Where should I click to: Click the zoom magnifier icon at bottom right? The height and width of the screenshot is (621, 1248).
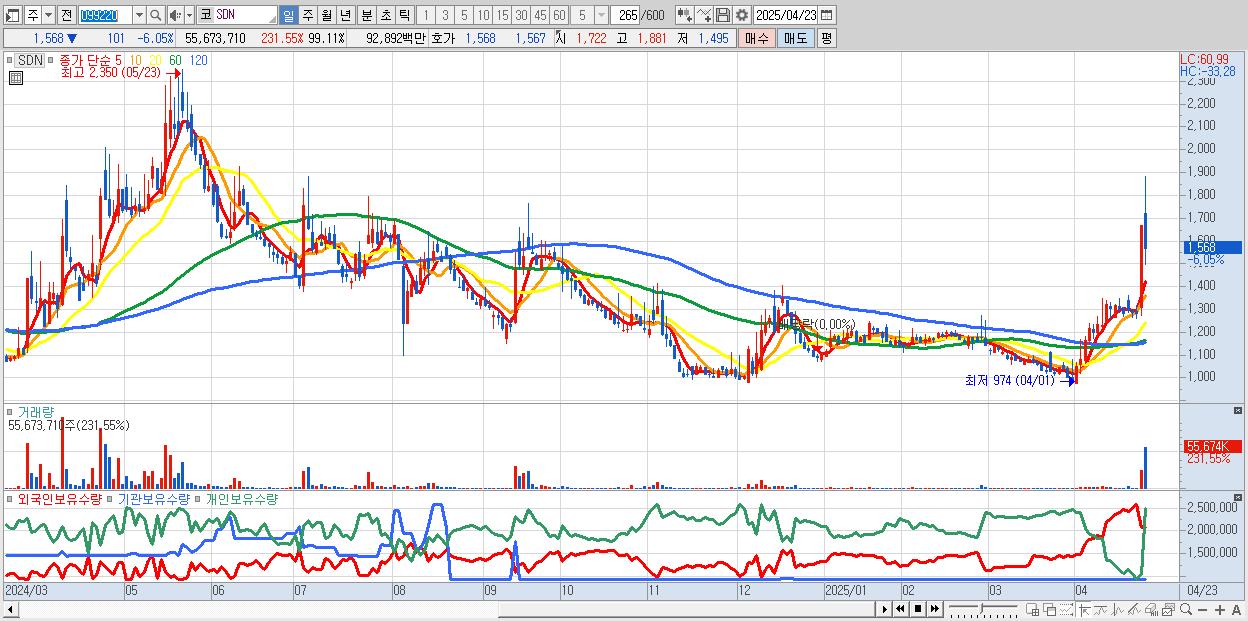point(1186,609)
